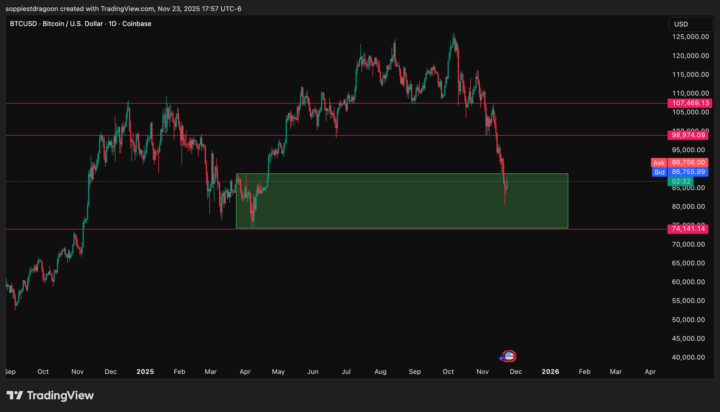Open the USD currency selector
This screenshot has width=720, height=412.
690,24
